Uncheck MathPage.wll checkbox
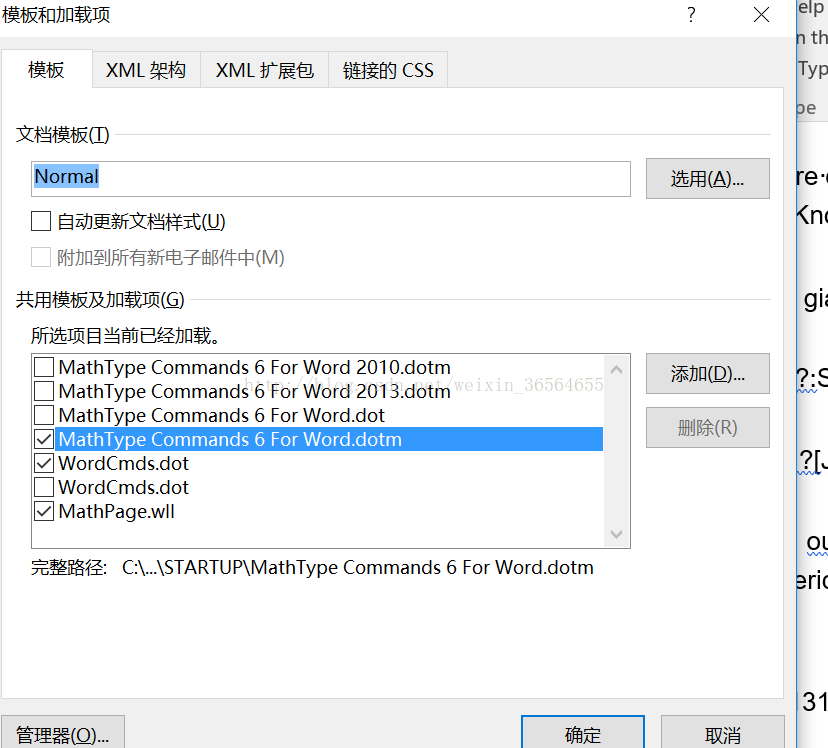 click(x=44, y=511)
